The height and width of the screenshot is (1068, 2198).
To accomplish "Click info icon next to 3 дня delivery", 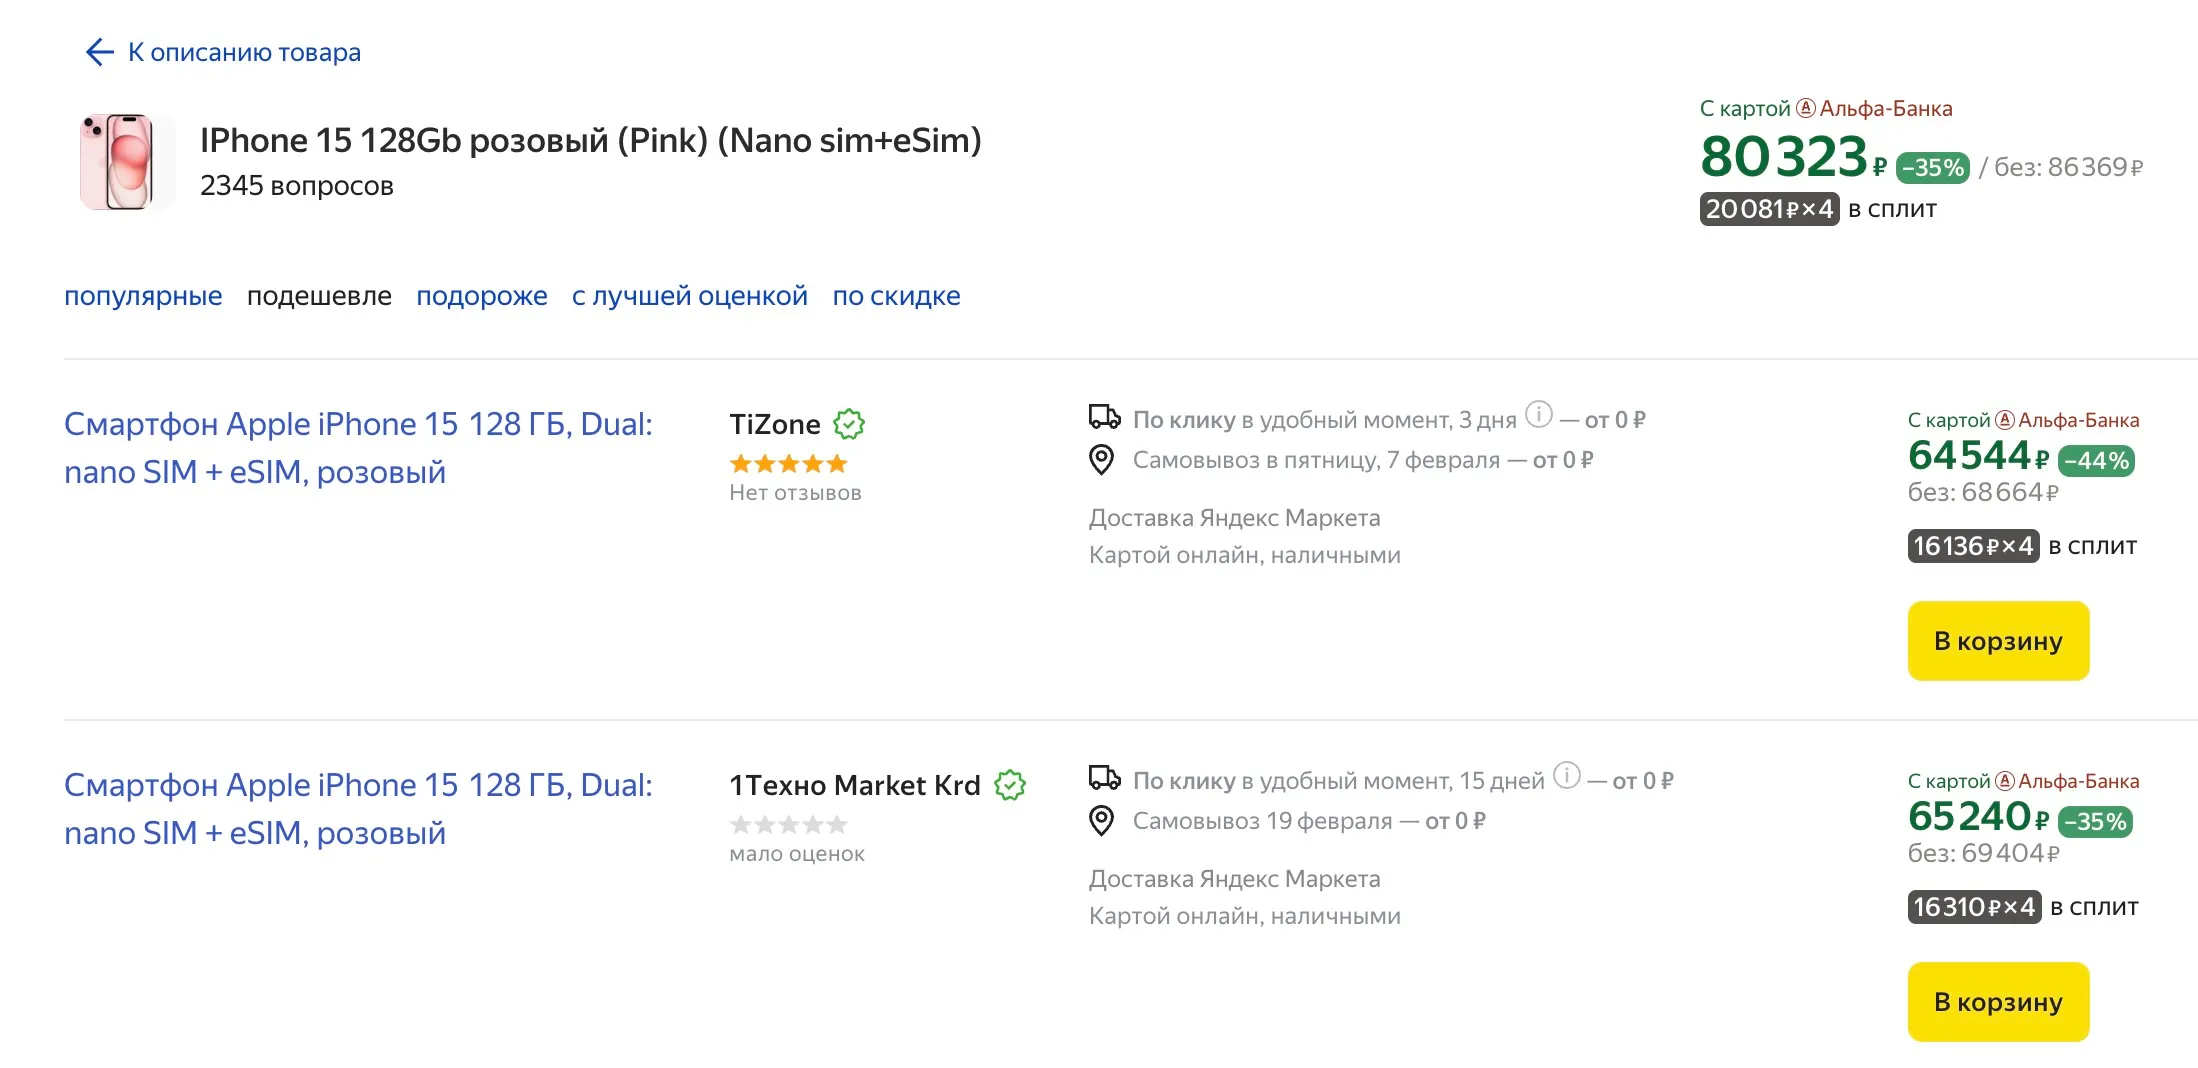I will [1539, 414].
